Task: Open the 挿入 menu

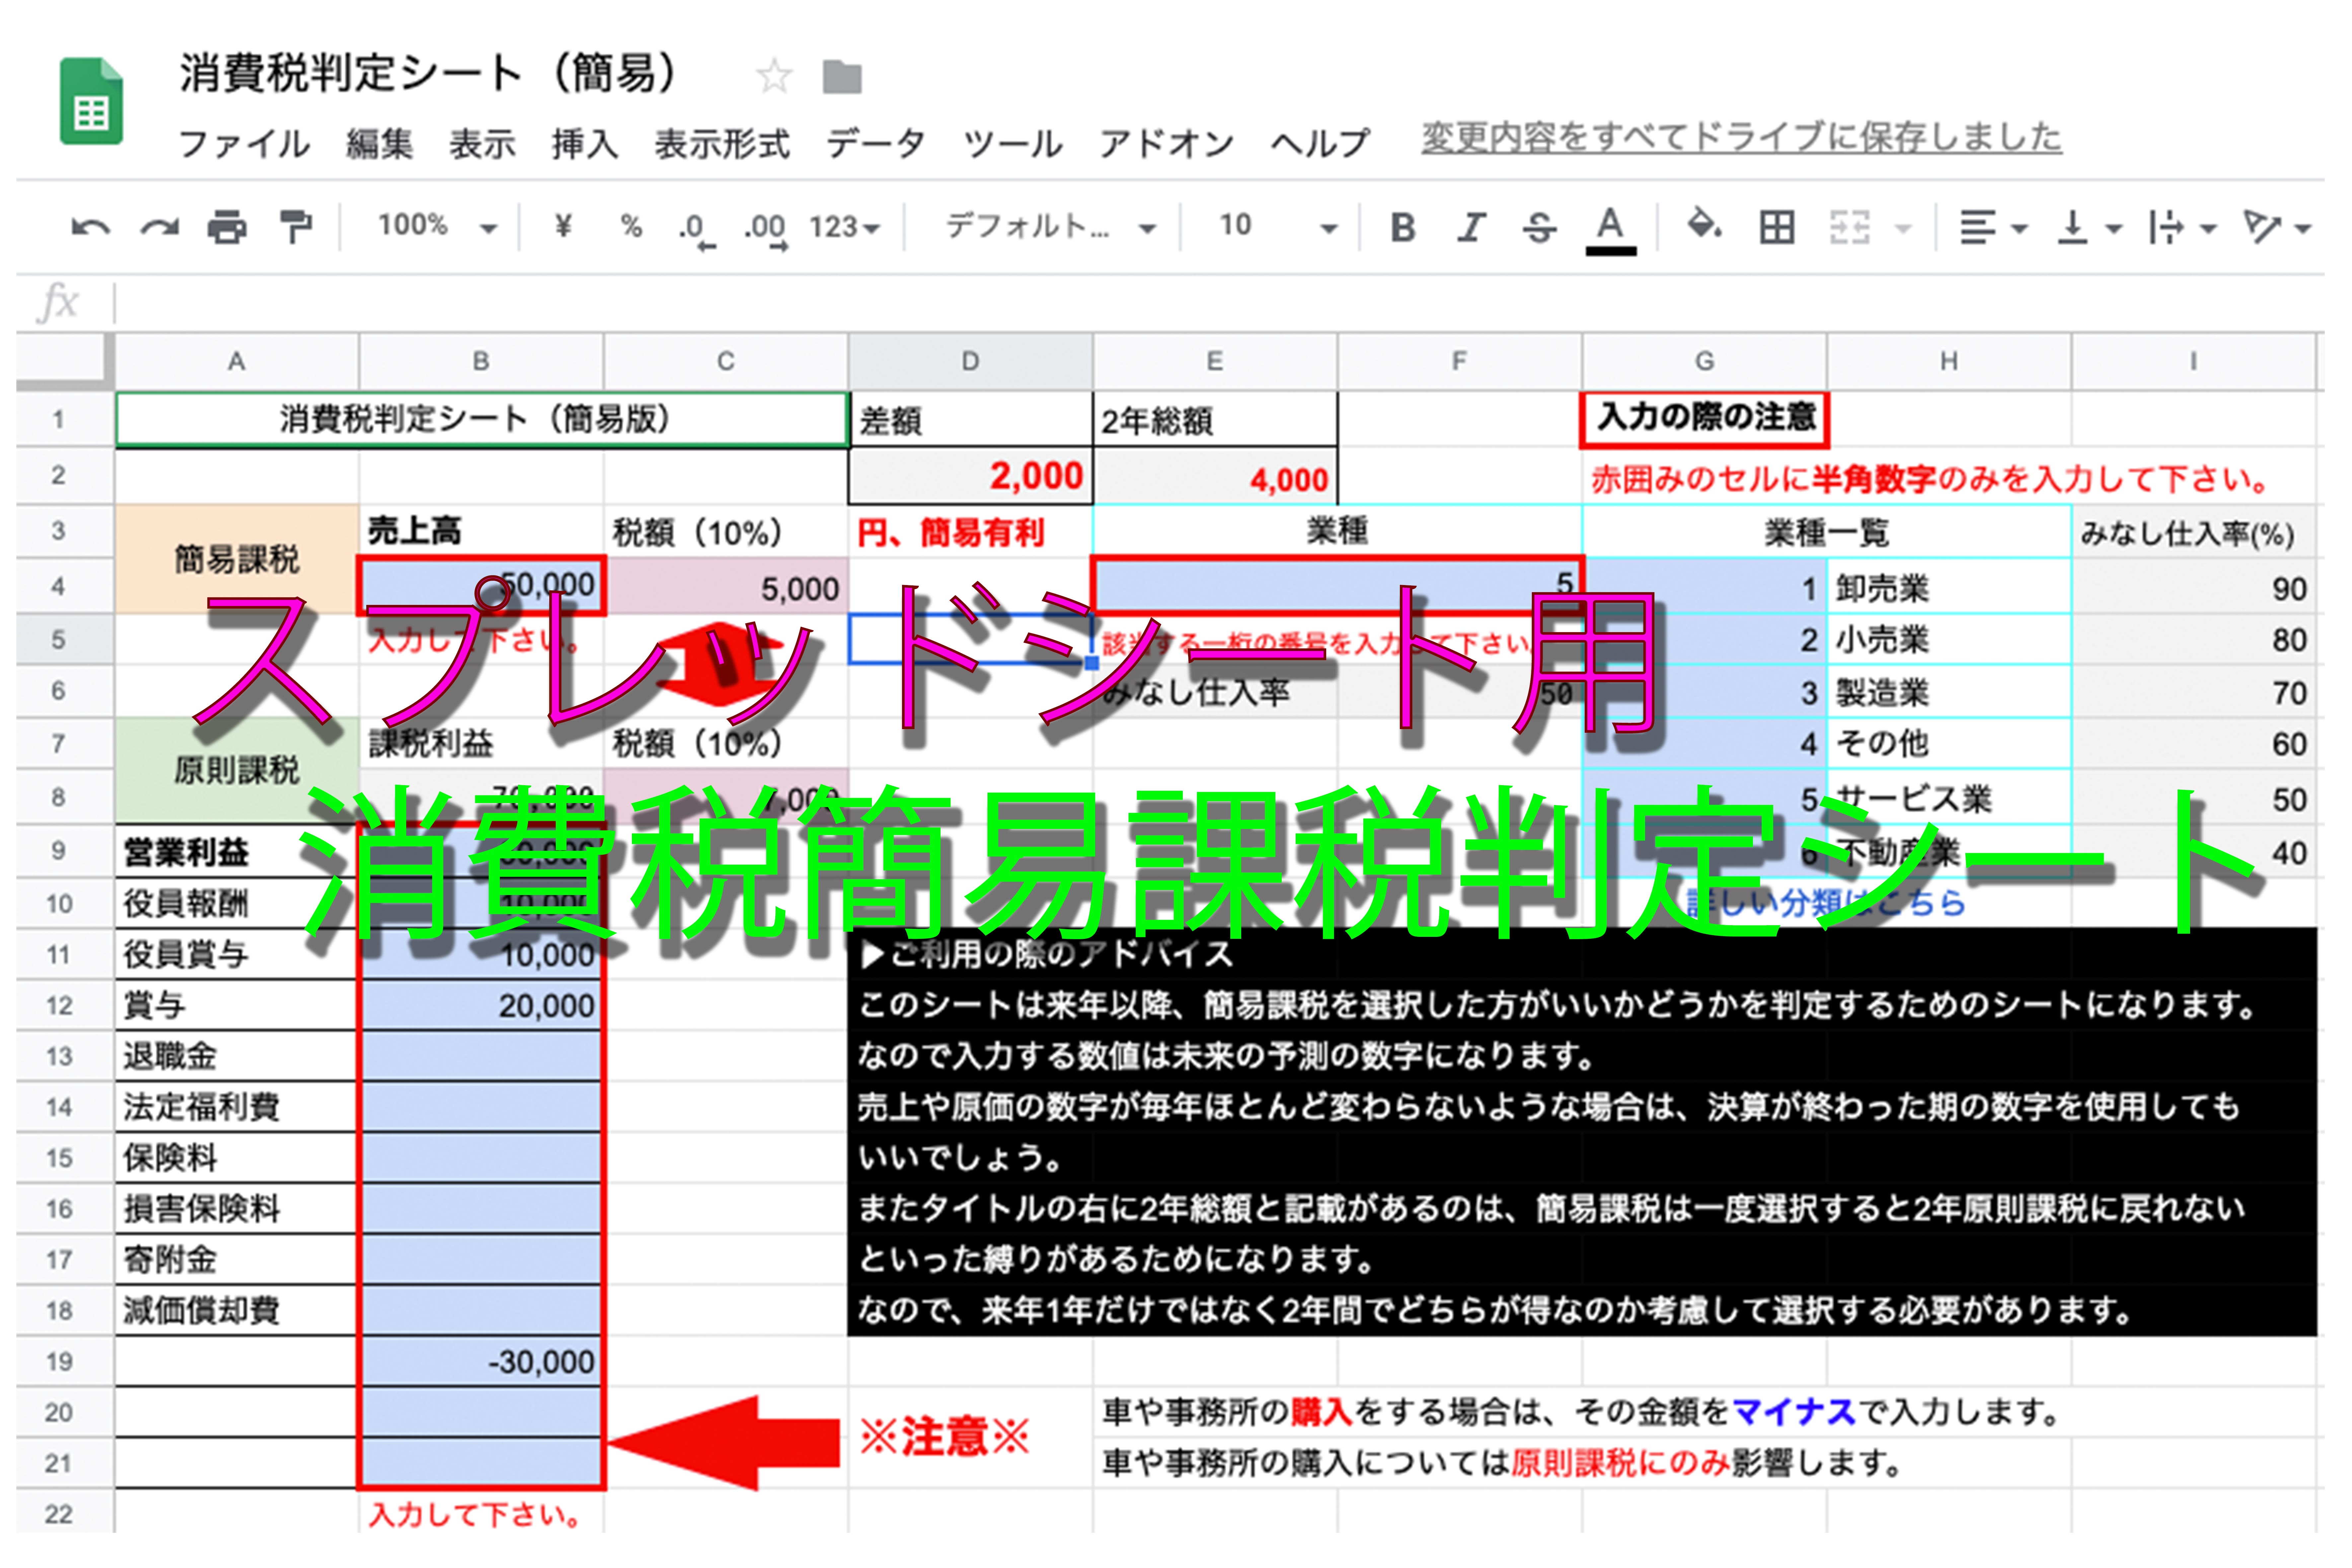Action: (585, 144)
